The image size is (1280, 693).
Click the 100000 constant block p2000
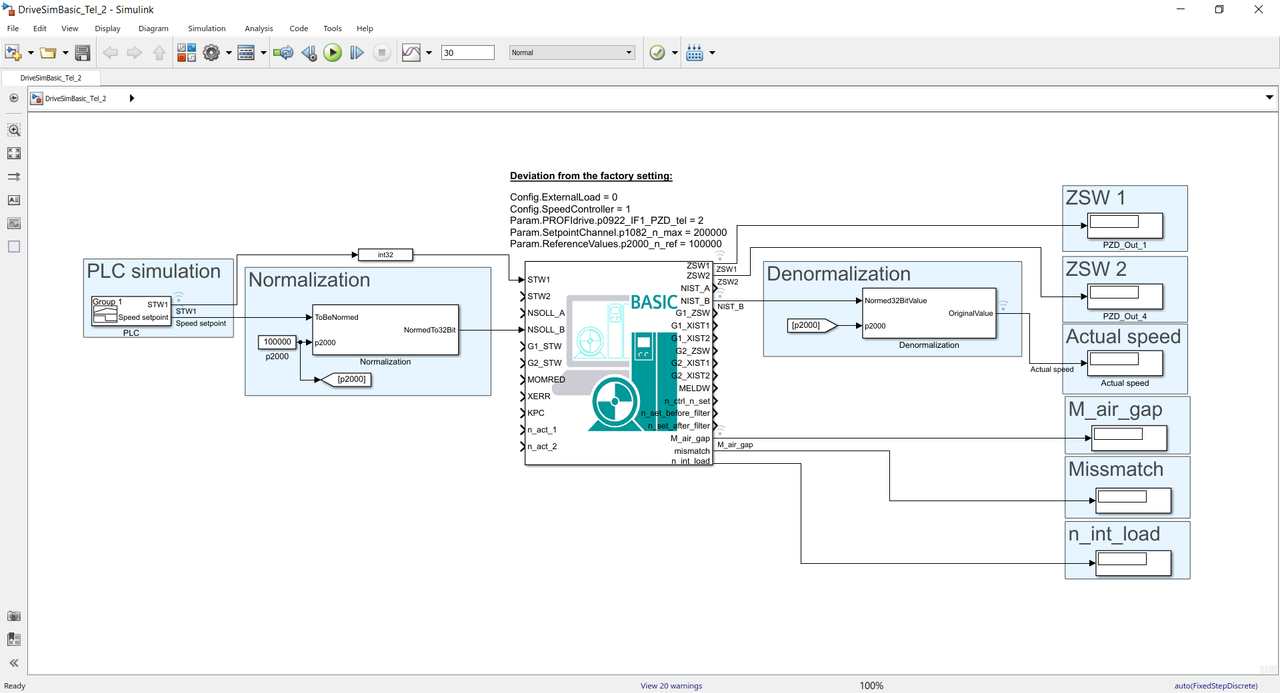click(x=277, y=342)
